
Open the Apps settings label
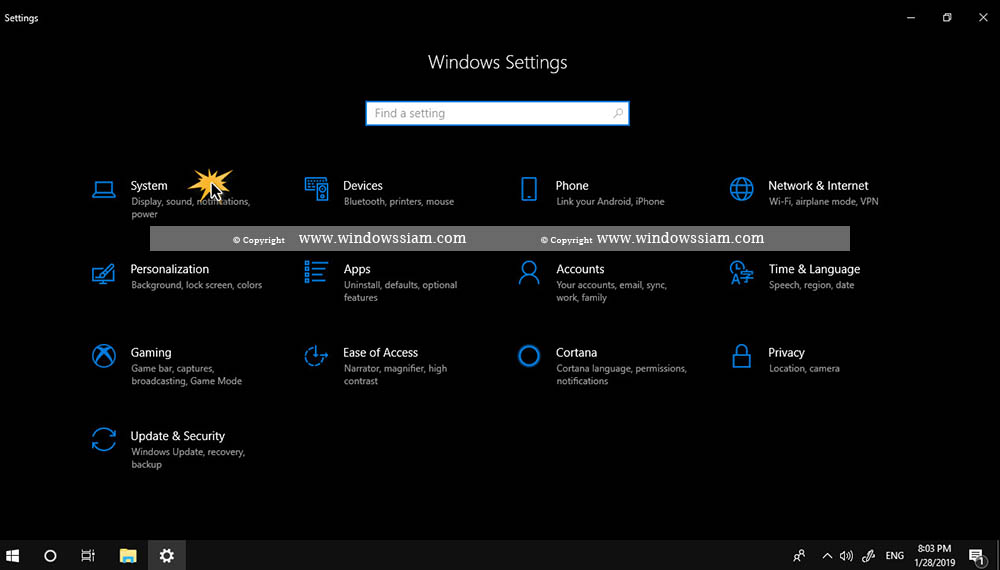357,269
